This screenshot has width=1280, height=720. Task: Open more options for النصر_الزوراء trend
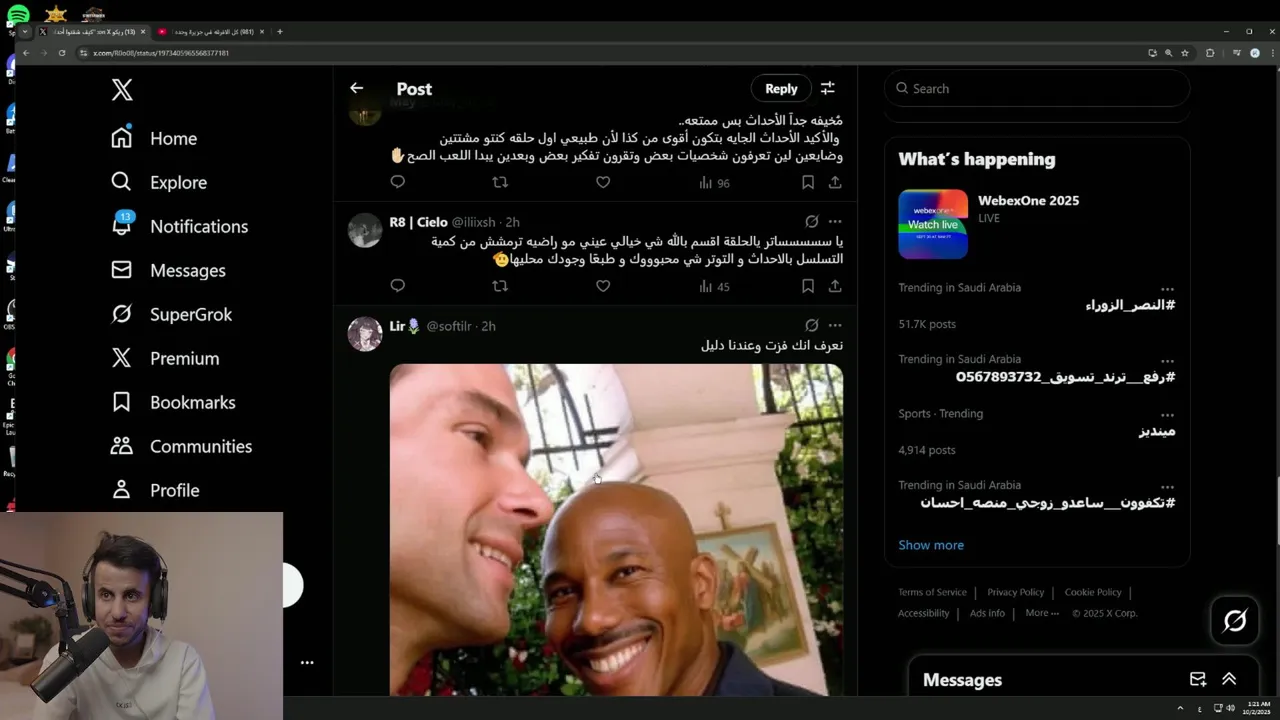click(x=1167, y=289)
